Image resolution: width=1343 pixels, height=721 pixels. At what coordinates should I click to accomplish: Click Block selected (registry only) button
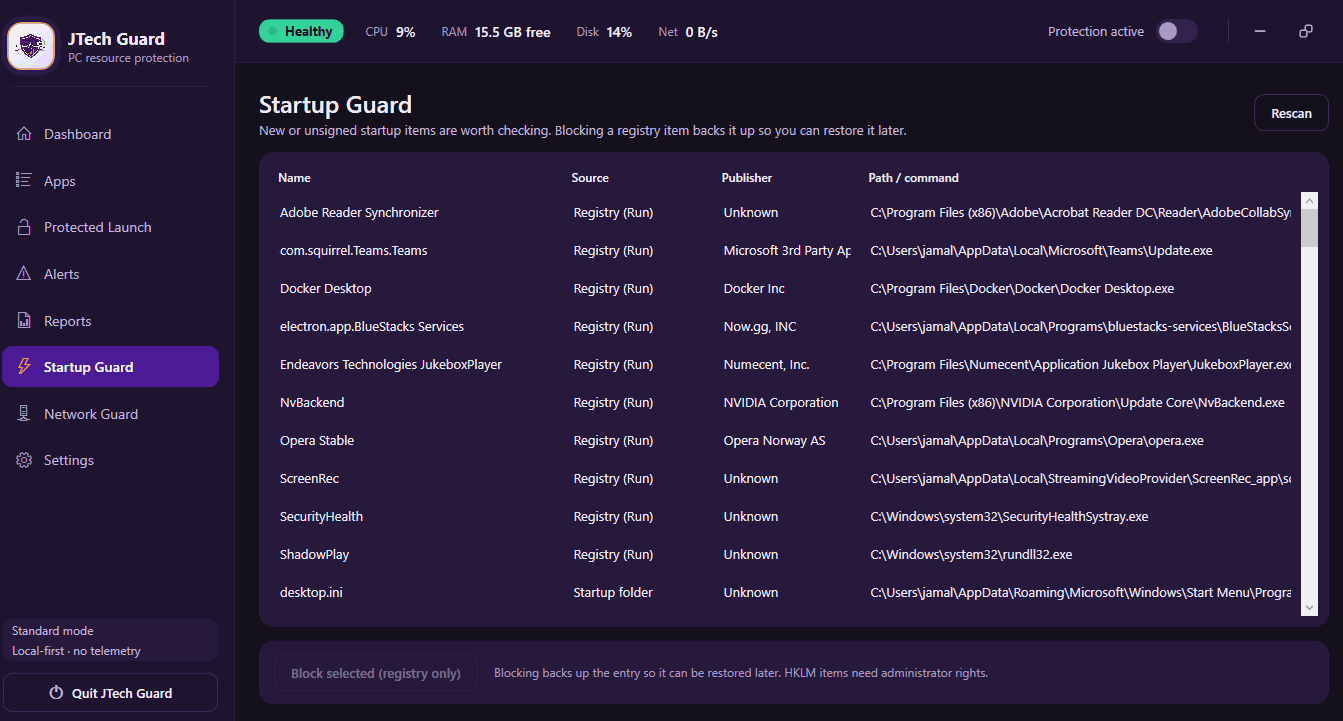376,673
